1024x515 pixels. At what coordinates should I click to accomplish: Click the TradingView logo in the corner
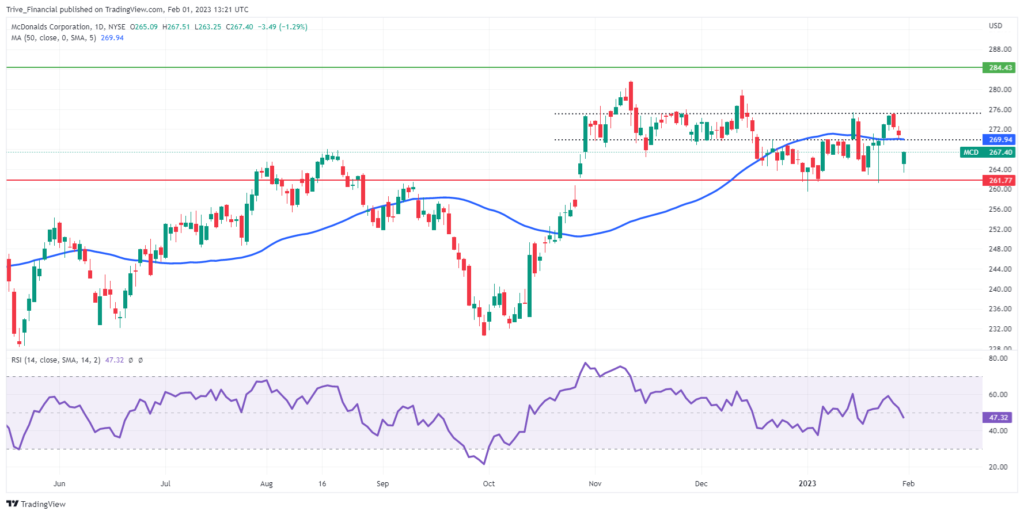pos(36,504)
